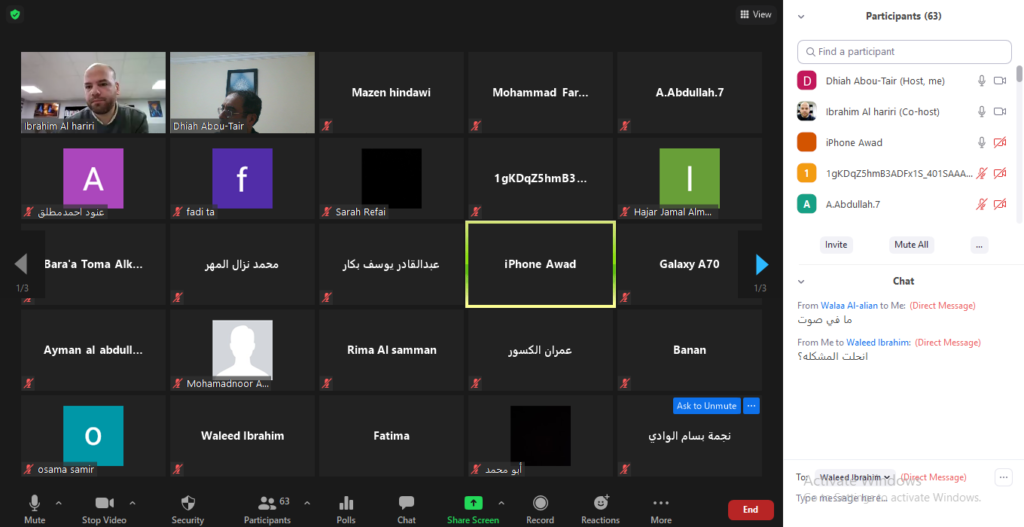Viewport: 1024px width, 527px height.
Task: Open Polls from the toolbar
Action: tap(346, 509)
